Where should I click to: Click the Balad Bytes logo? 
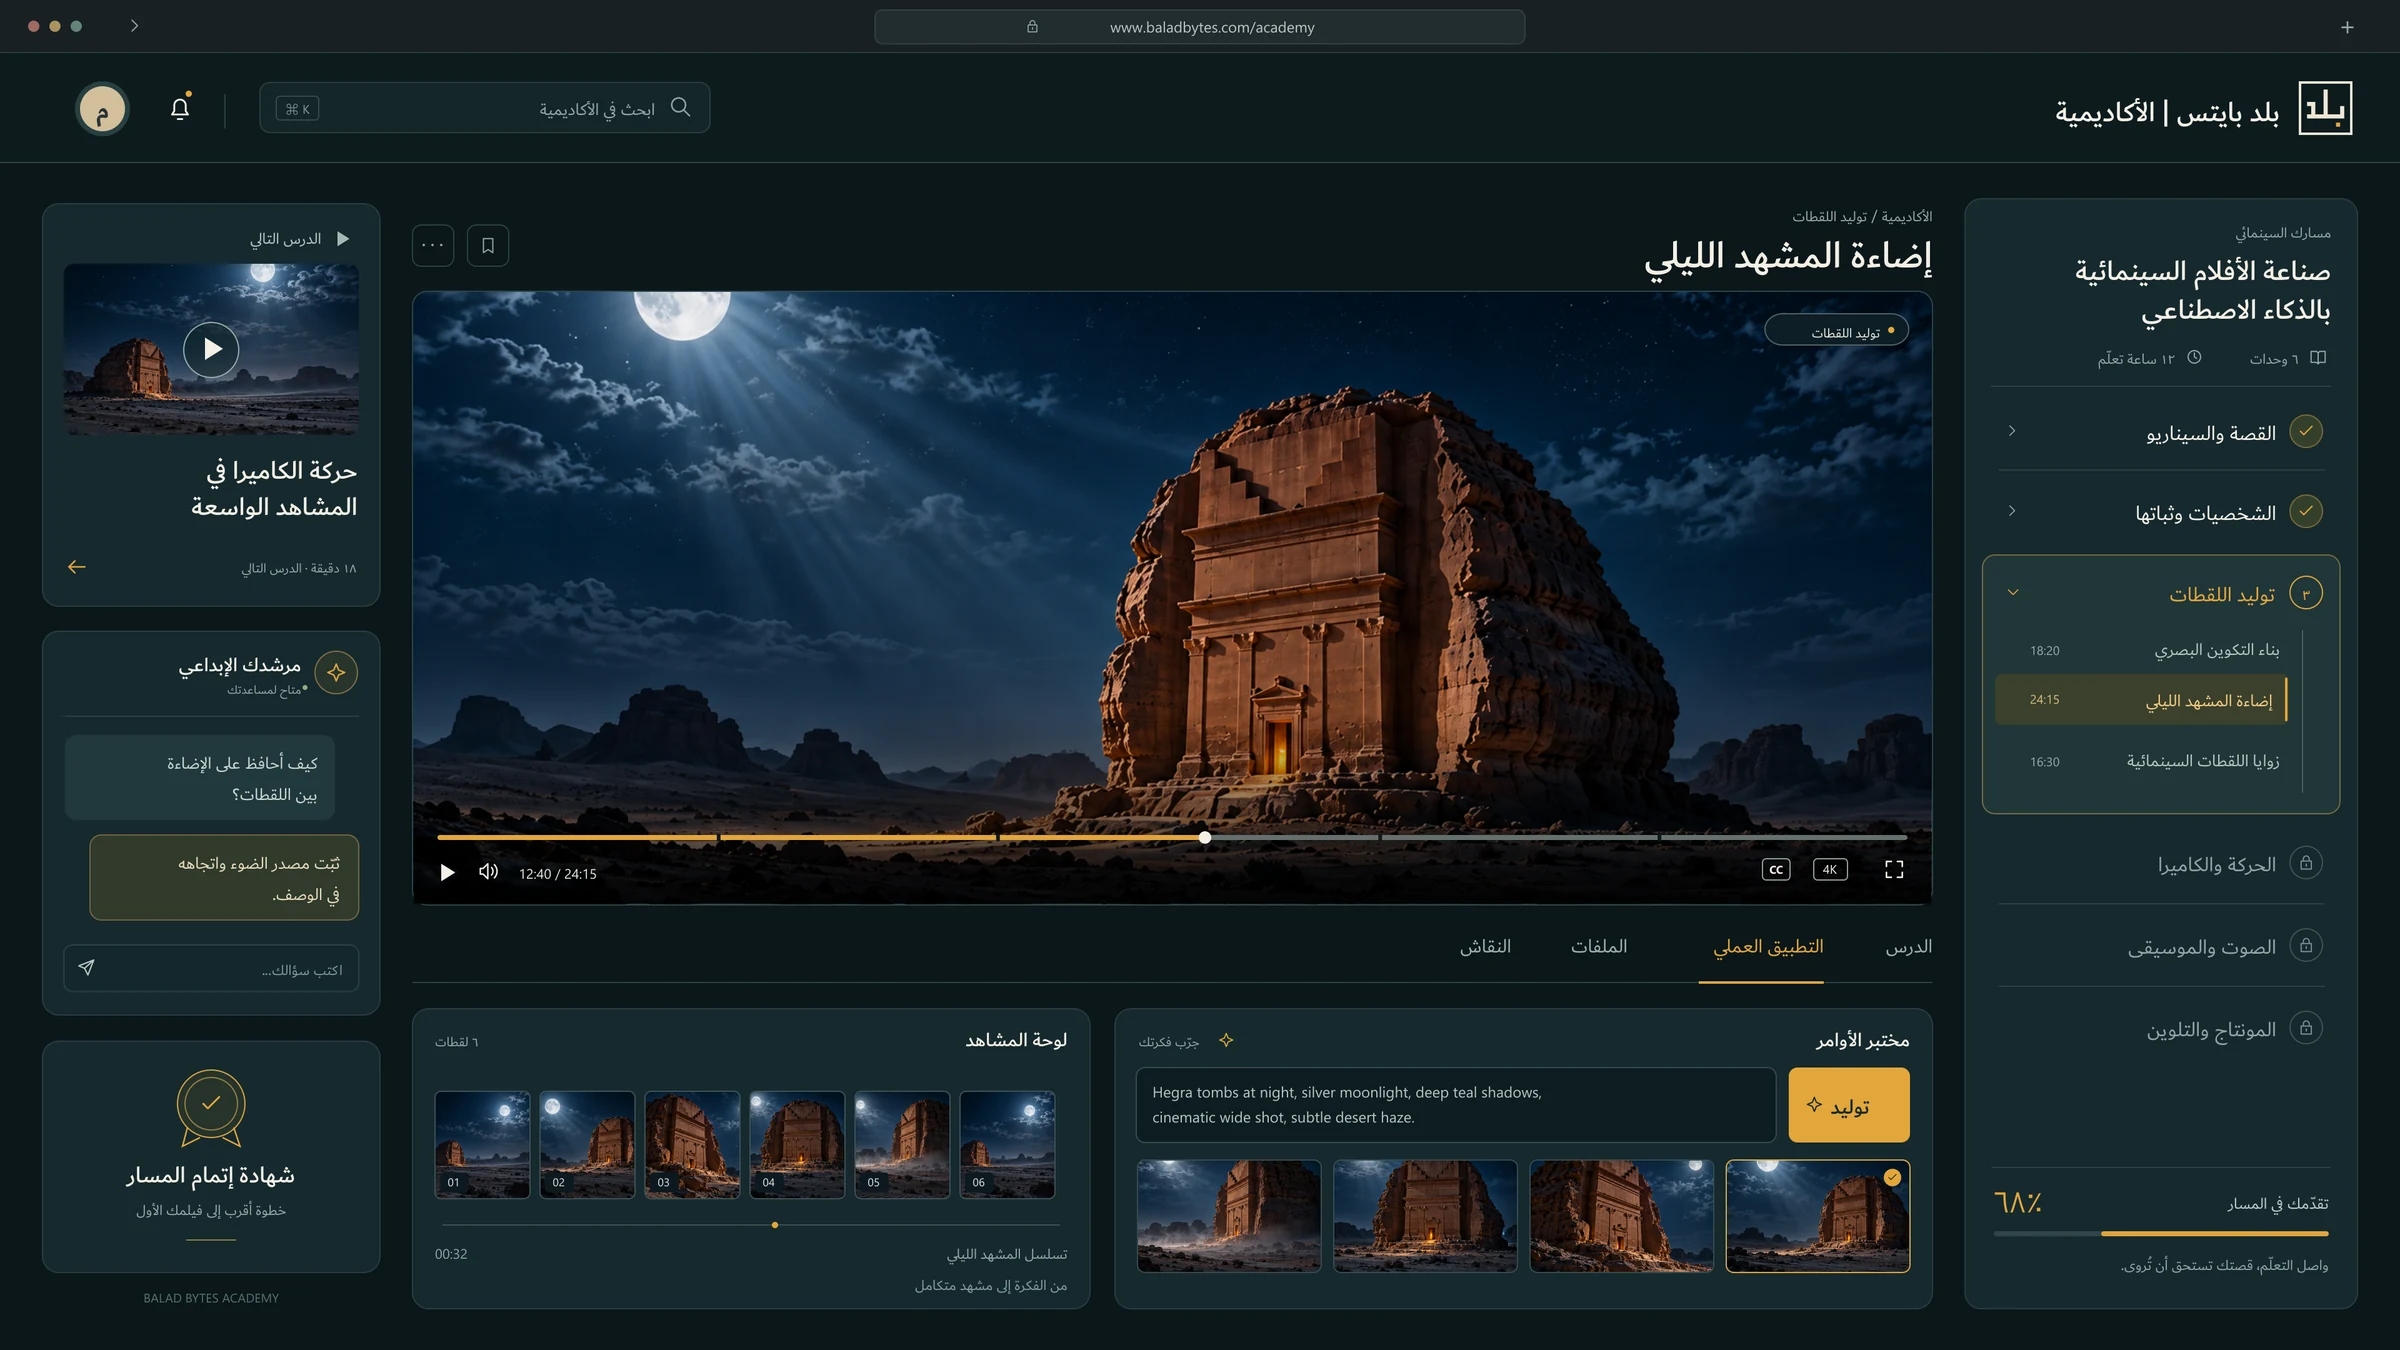click(2325, 108)
